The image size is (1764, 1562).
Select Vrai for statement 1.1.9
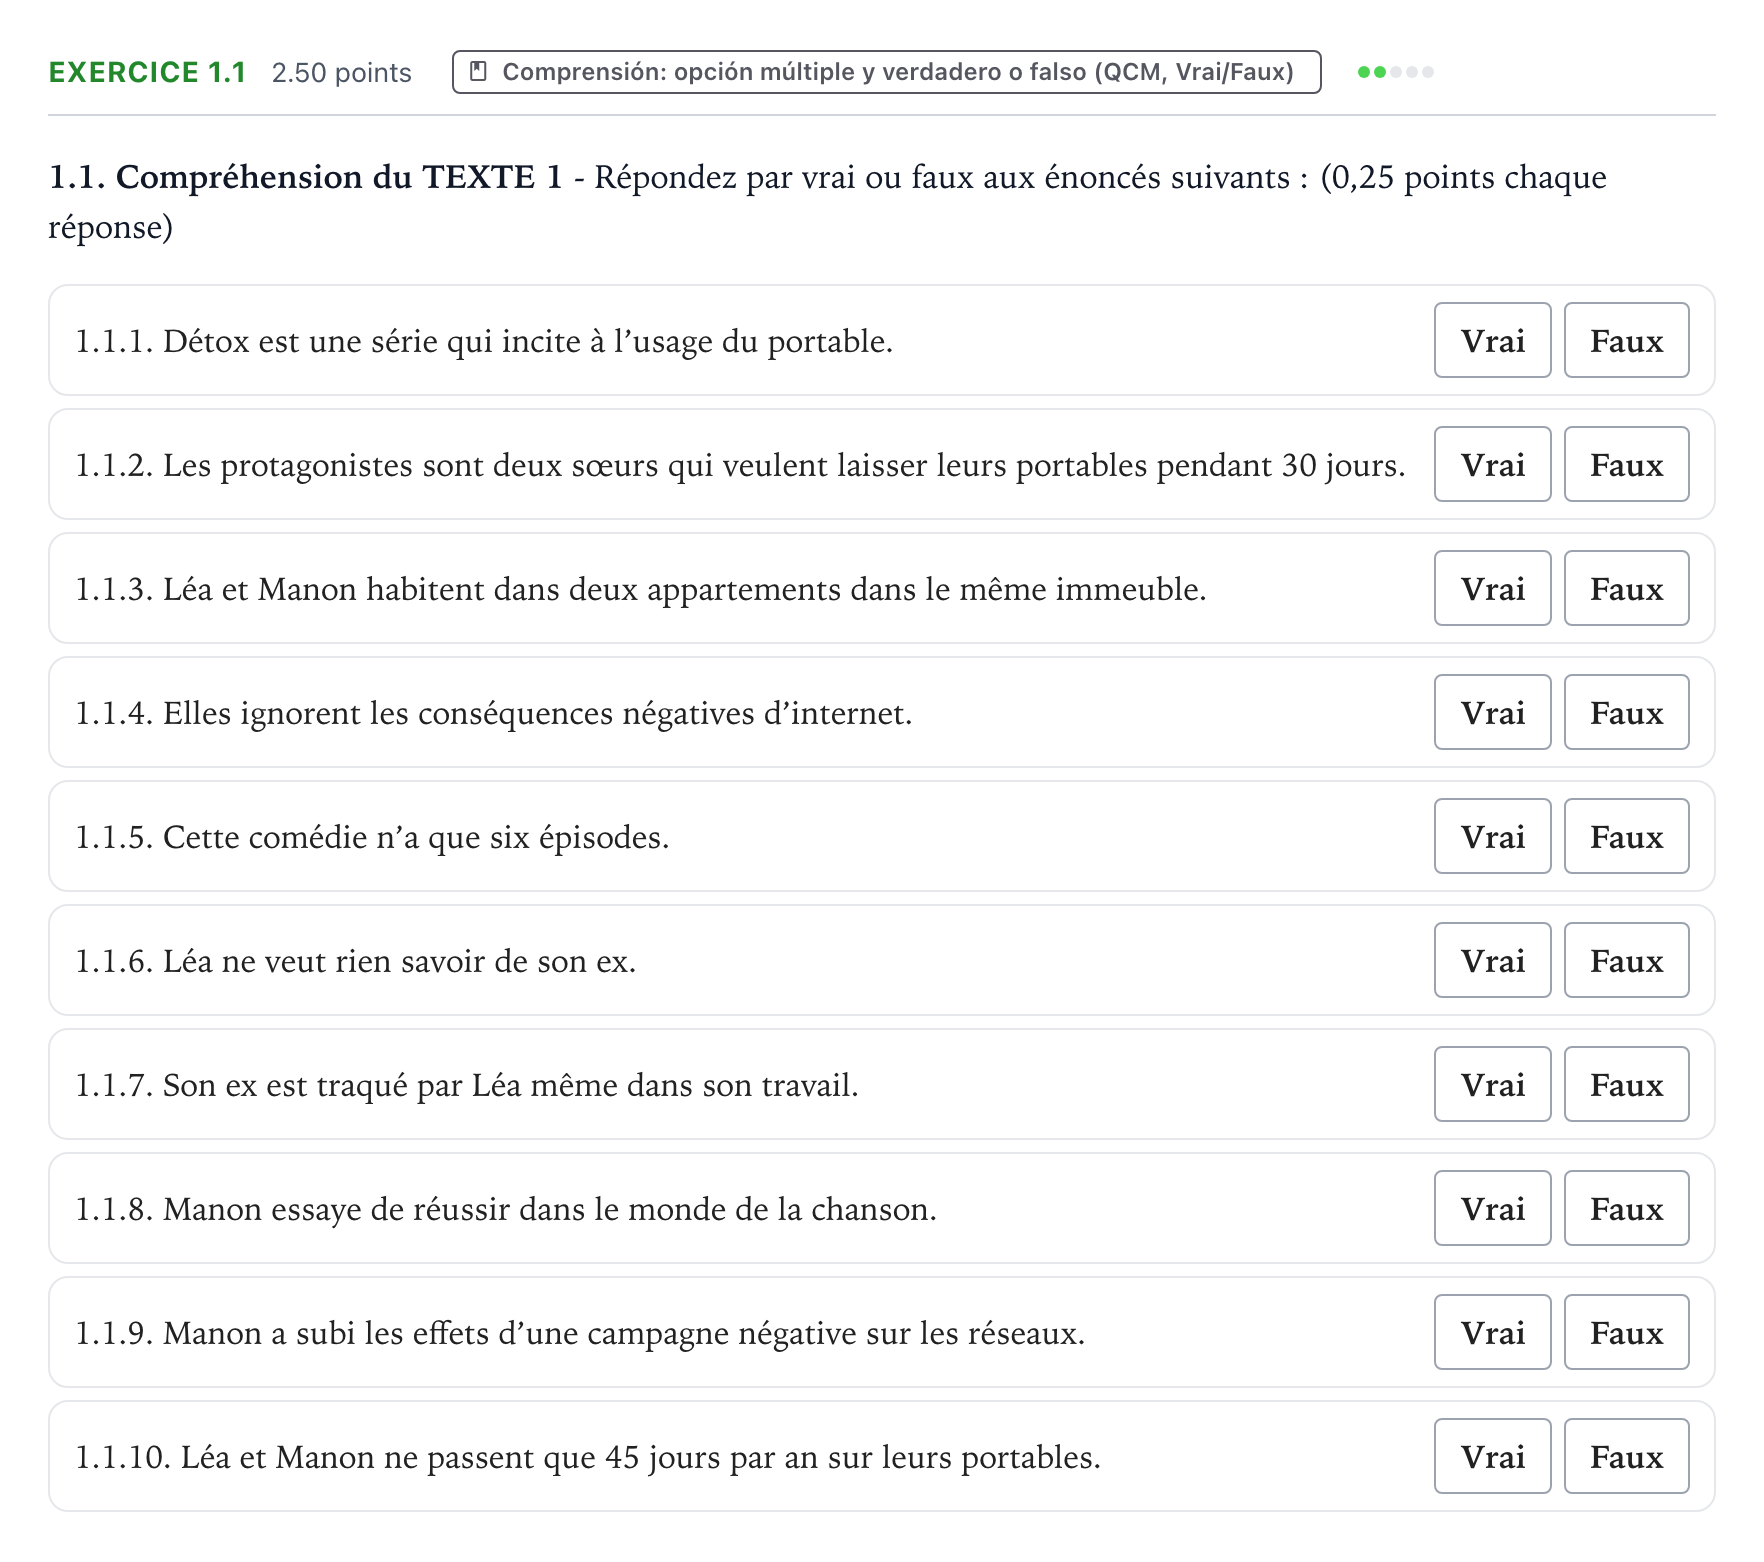coord(1492,1332)
